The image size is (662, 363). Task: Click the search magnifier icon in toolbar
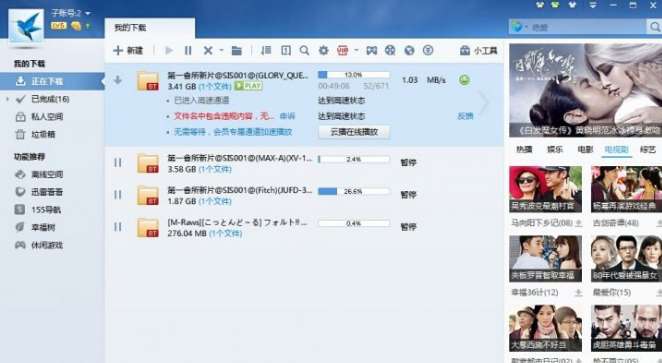click(304, 51)
